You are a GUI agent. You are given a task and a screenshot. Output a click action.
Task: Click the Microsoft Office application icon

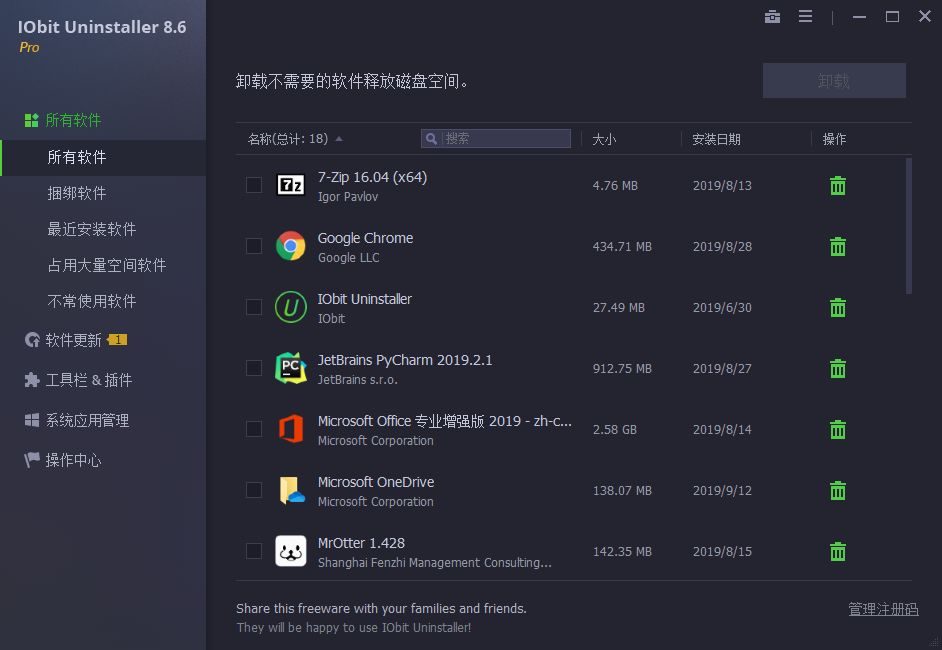[x=291, y=429]
